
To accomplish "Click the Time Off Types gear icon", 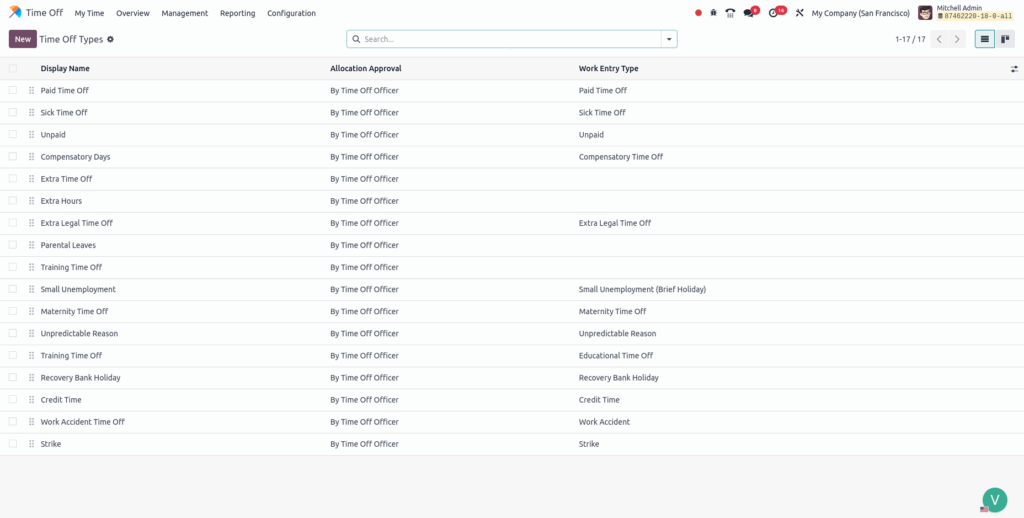I will (111, 39).
